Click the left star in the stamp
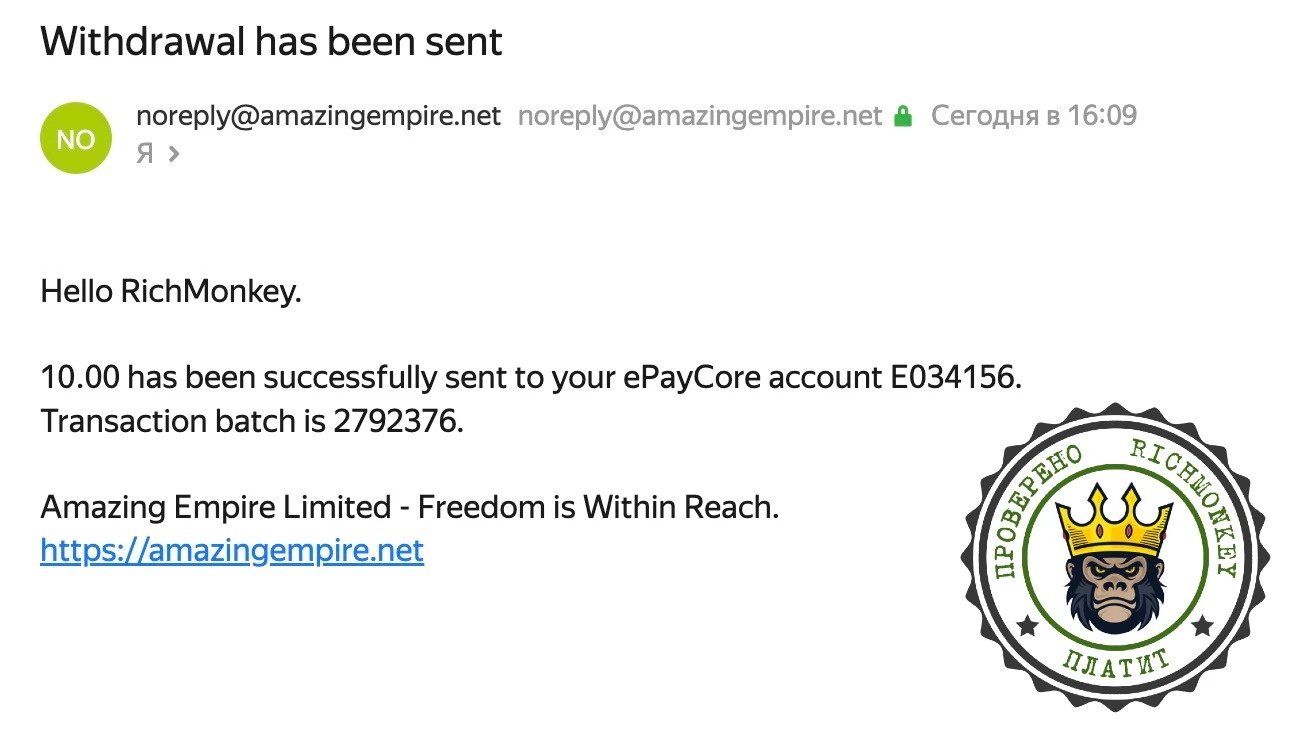 click(1026, 626)
